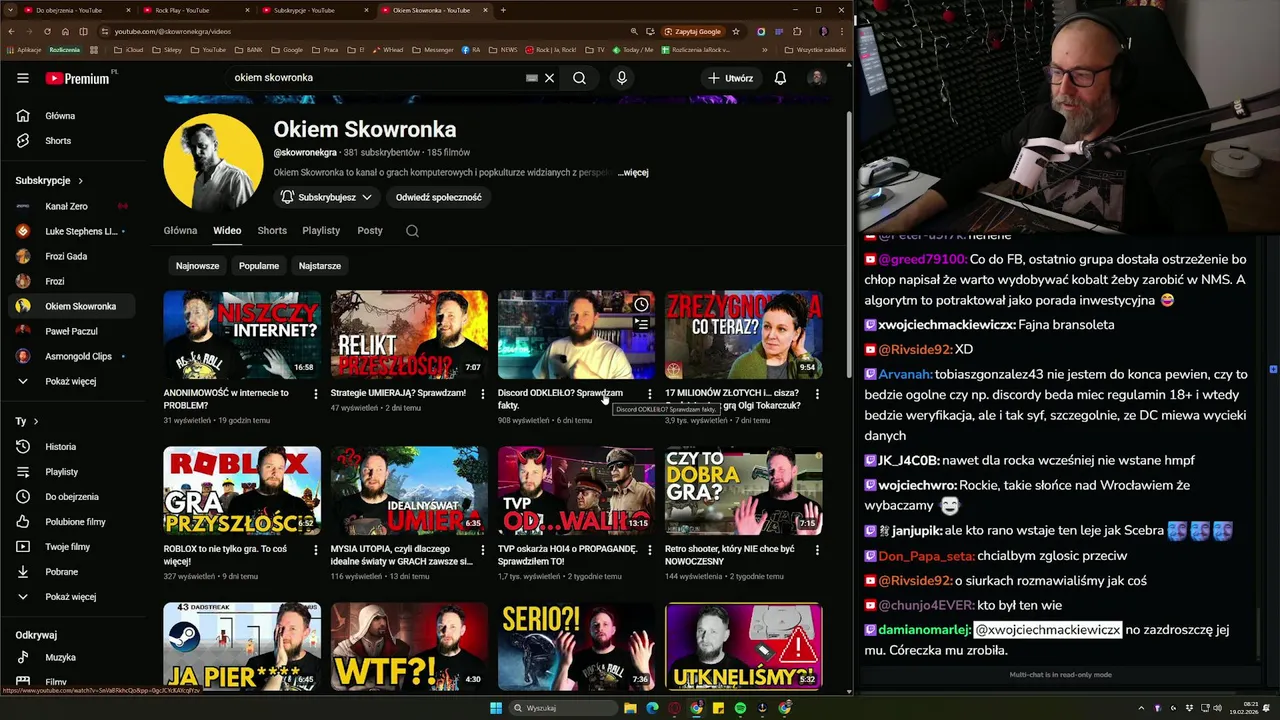Screen dimensions: 1280x720
Task: Expand channel description with ...więcej
Action: point(633,172)
